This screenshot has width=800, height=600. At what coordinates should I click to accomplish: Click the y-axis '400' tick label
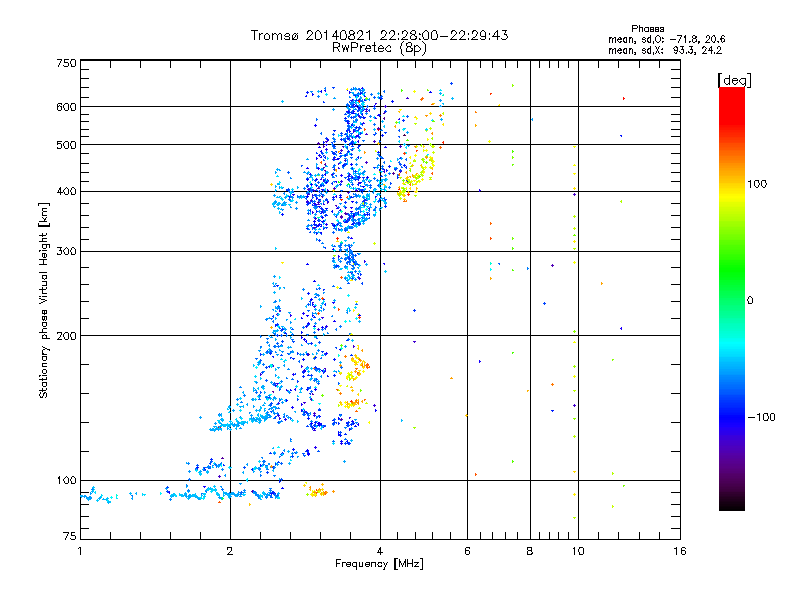tap(66, 192)
